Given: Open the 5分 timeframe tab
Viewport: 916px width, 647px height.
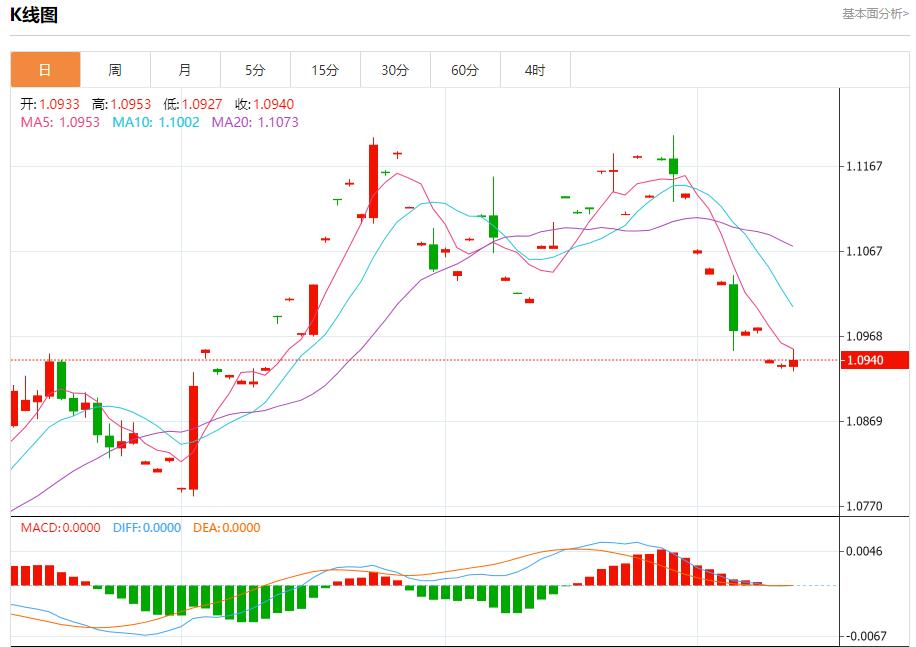Looking at the screenshot, I should [x=255, y=70].
